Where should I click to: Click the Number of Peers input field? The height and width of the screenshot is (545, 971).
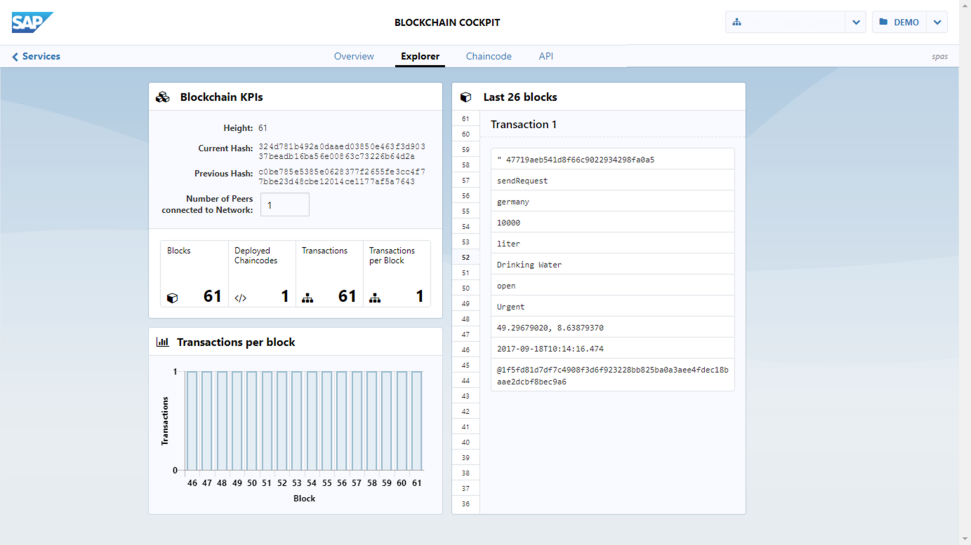285,205
